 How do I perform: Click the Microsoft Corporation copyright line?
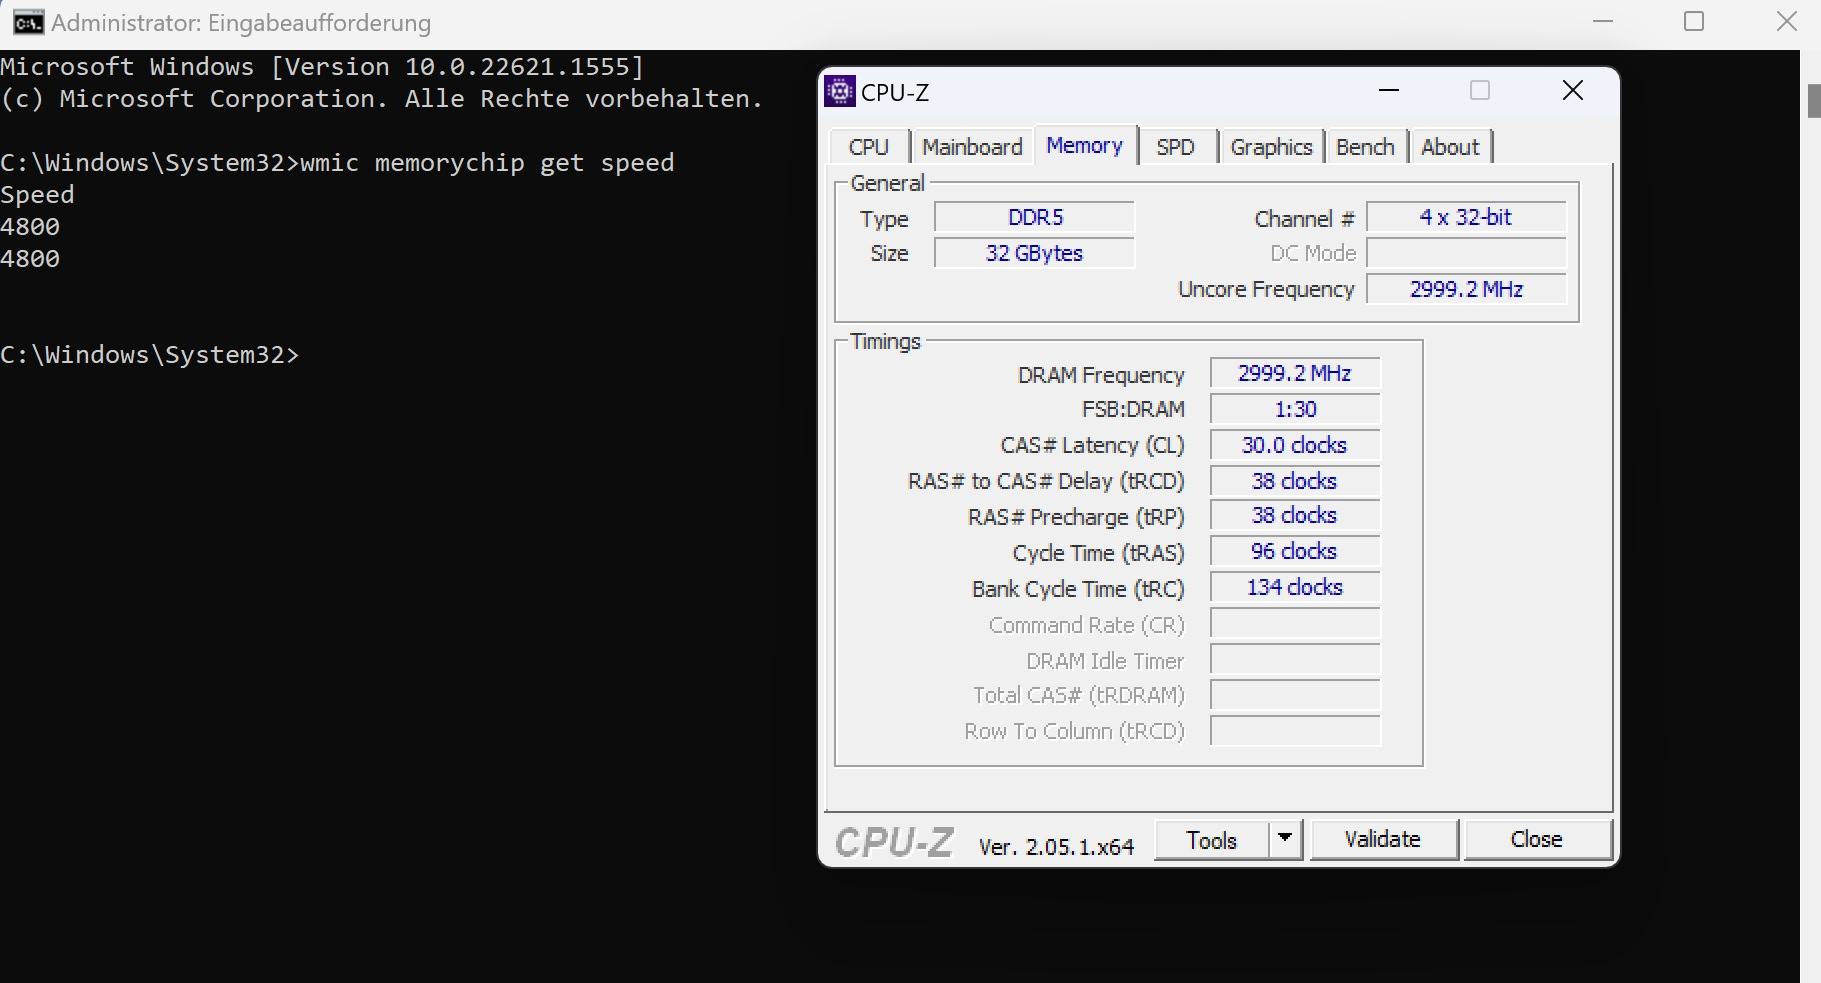[382, 99]
